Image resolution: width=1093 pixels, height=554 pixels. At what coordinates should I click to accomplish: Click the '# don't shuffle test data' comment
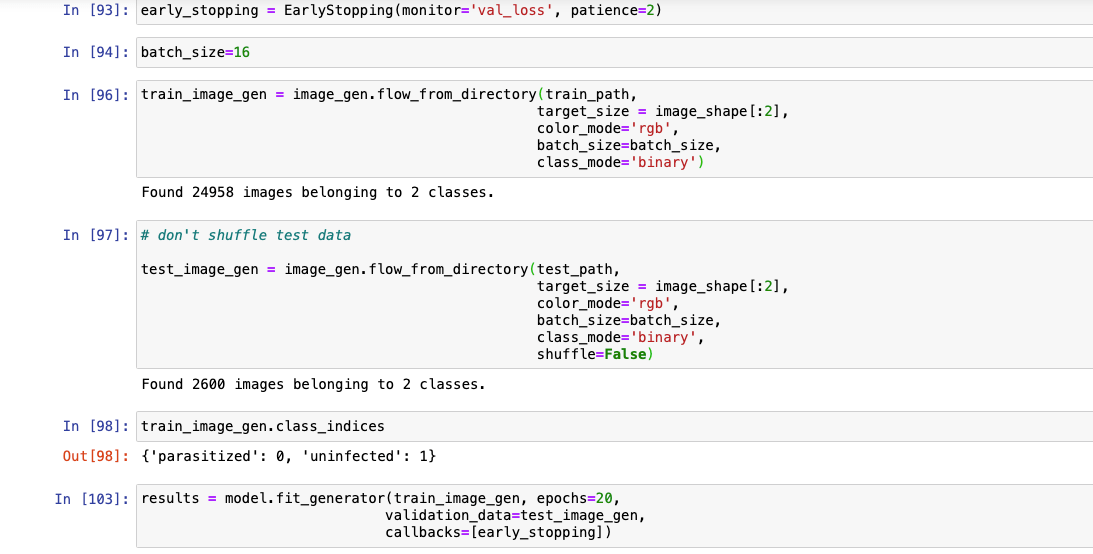(245, 235)
